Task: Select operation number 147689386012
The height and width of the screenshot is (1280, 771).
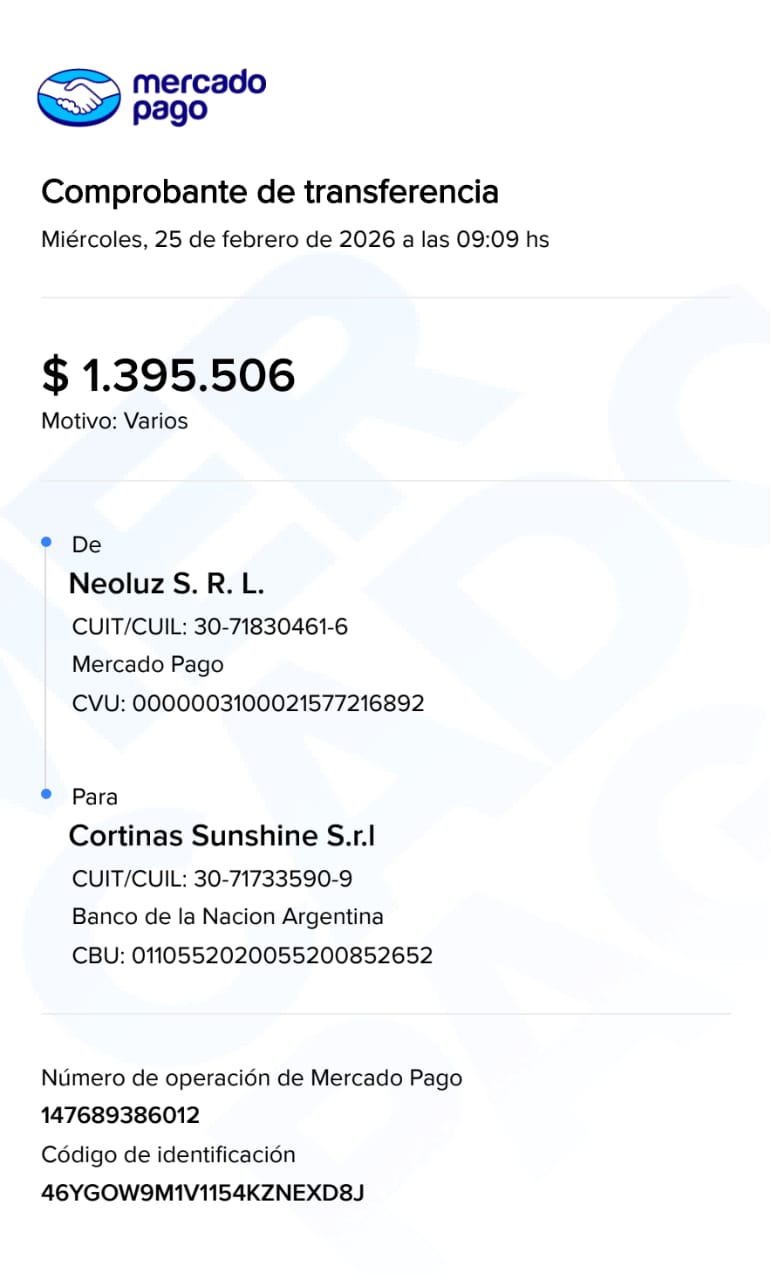Action: coord(120,1116)
